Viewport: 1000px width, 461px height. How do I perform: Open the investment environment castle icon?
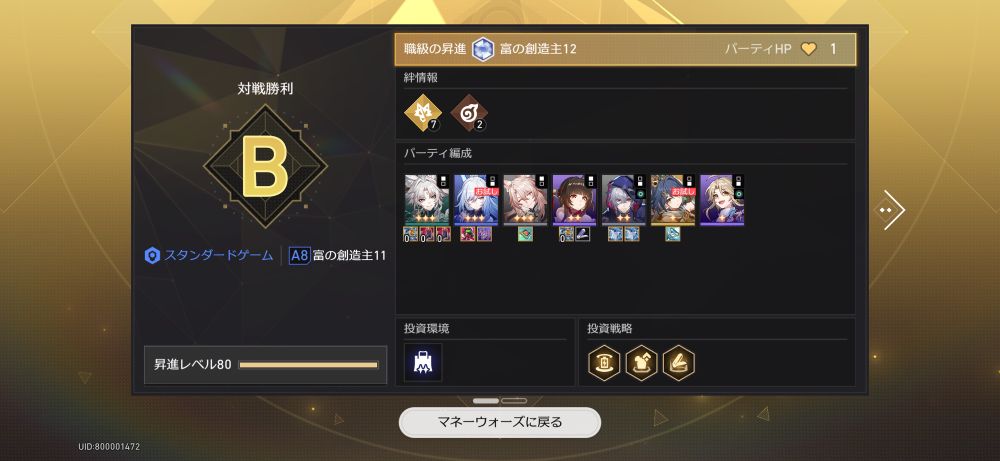423,362
